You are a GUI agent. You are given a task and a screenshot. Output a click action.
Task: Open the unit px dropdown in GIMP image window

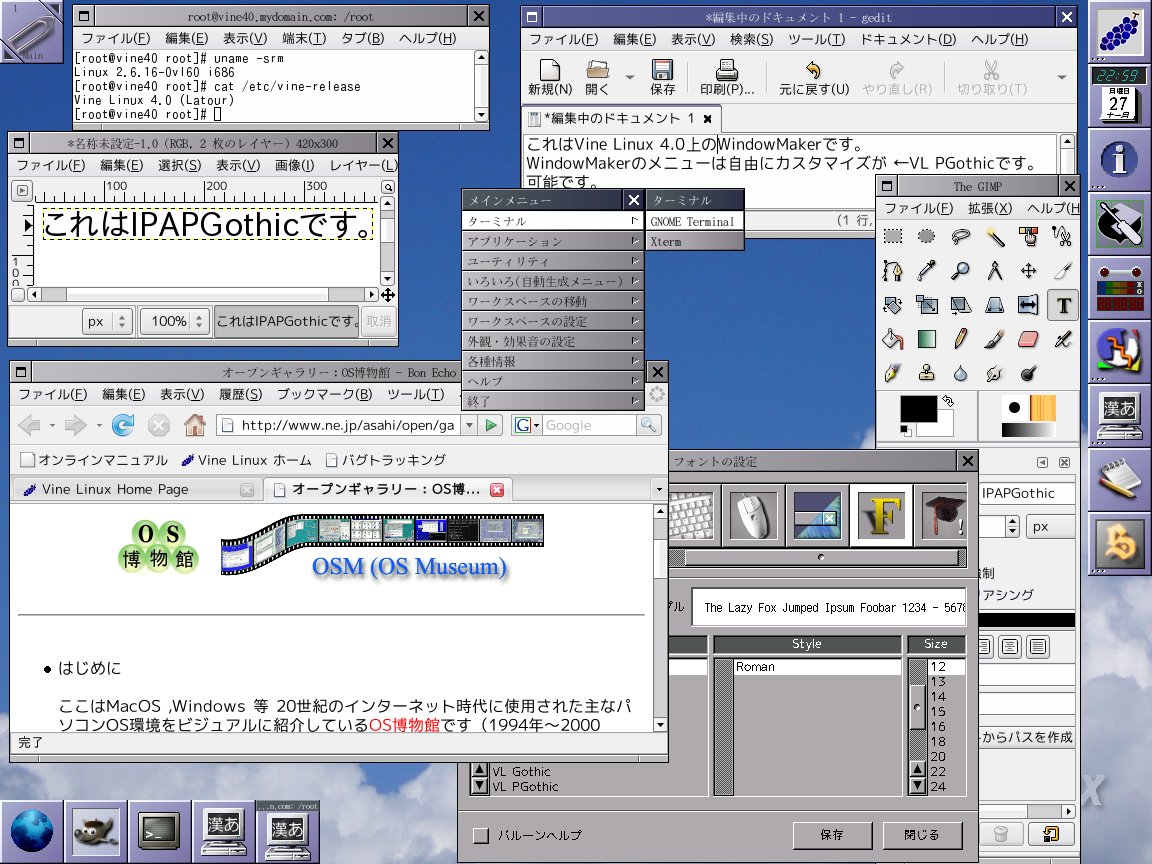[107, 322]
